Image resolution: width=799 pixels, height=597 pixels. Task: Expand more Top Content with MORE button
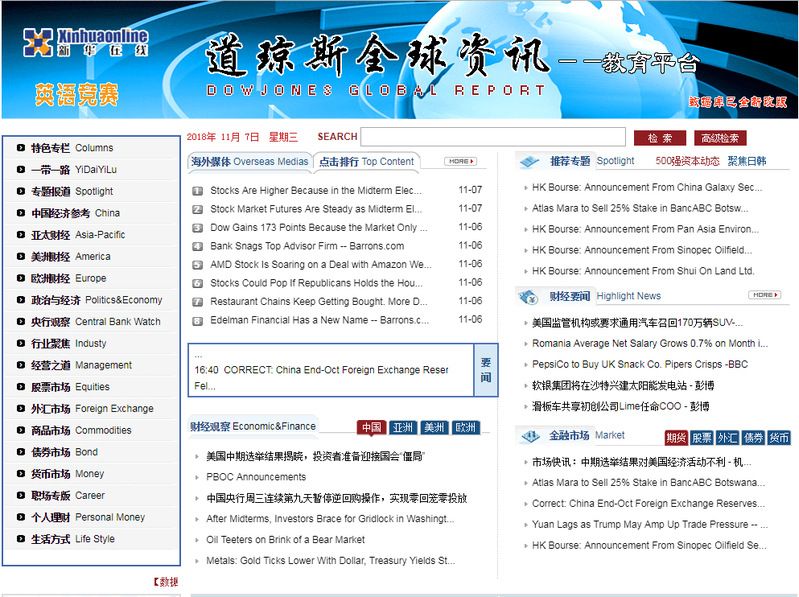pyautogui.click(x=460, y=161)
